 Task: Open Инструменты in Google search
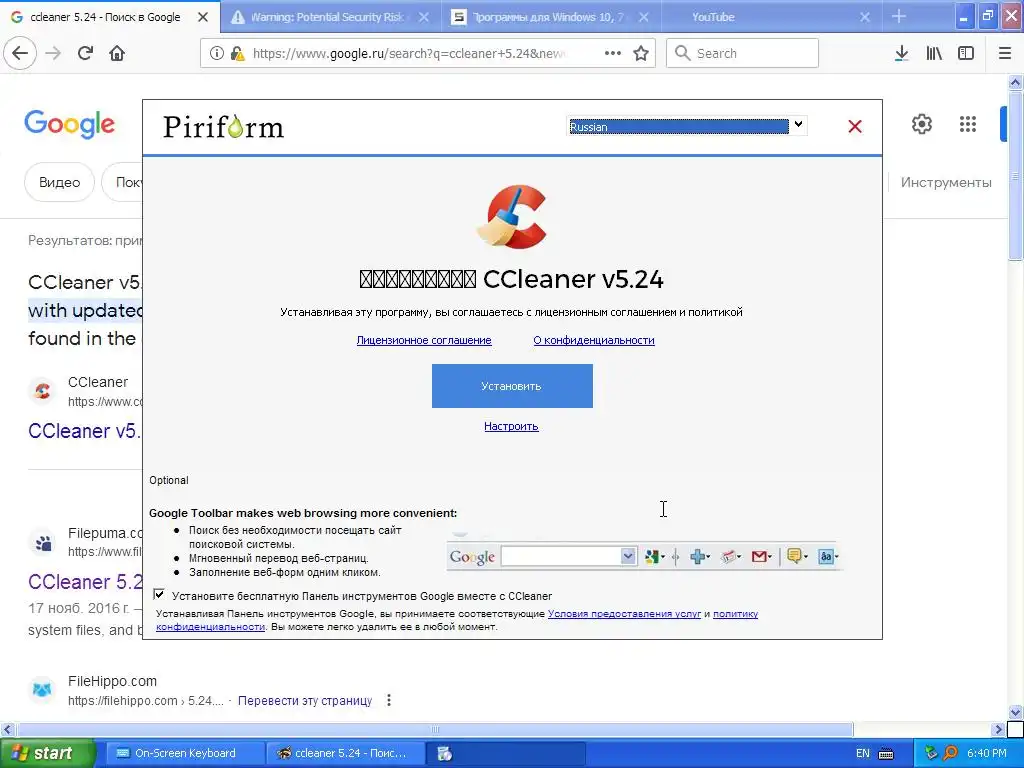tap(946, 182)
